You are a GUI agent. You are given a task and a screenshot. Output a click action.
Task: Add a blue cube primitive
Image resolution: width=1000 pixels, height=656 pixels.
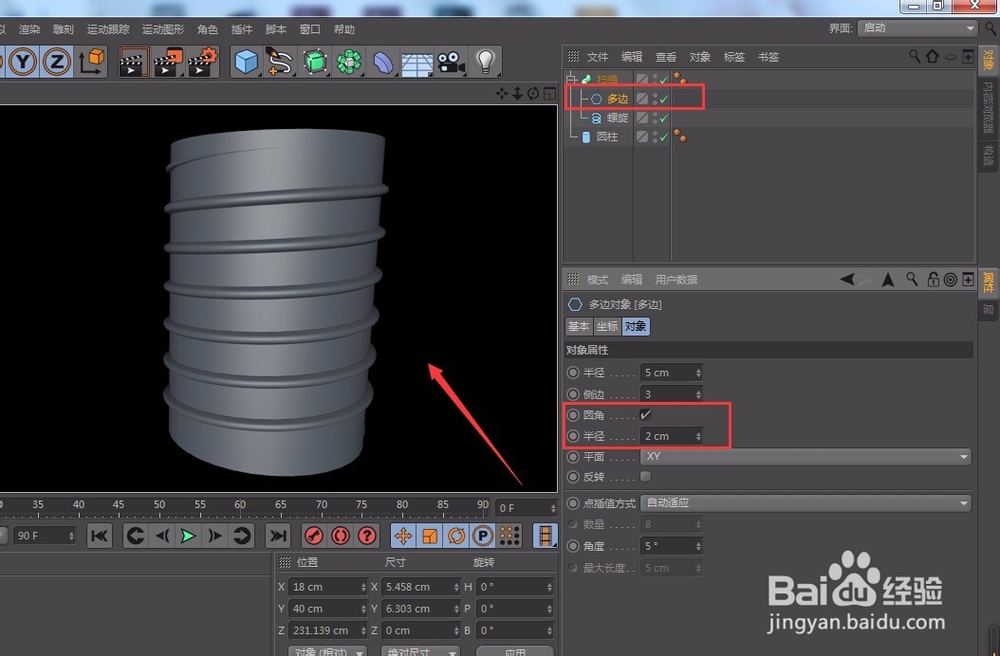(246, 62)
